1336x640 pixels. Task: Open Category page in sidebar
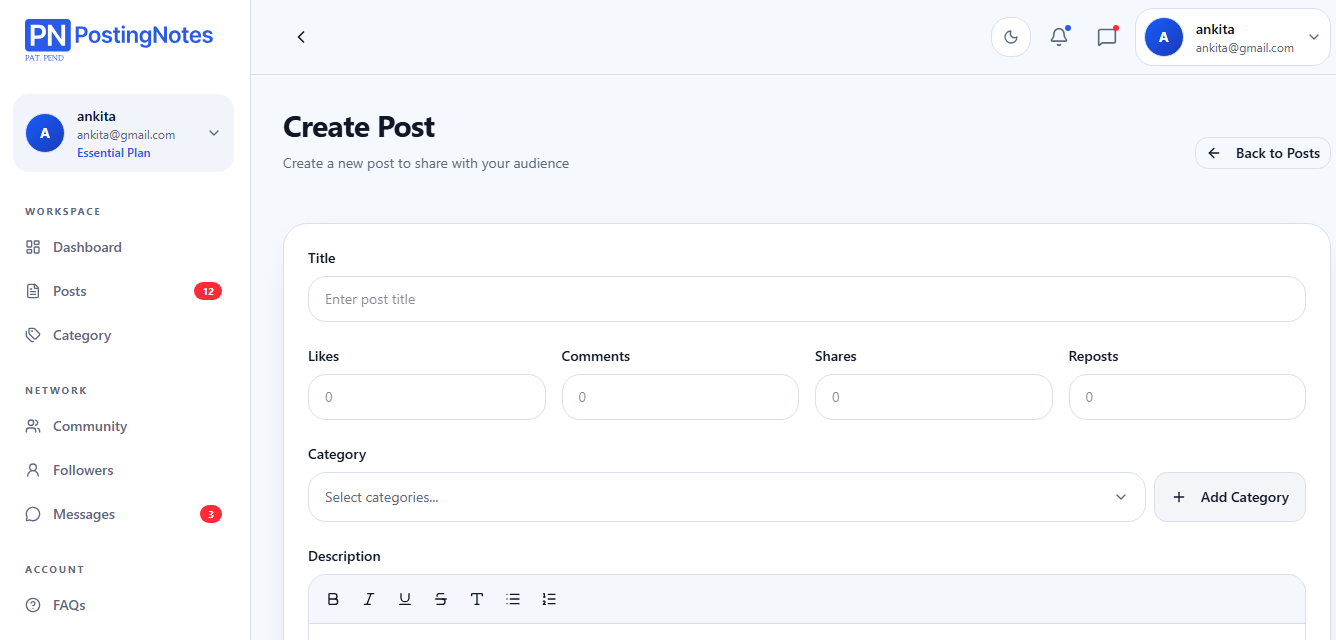125,335
